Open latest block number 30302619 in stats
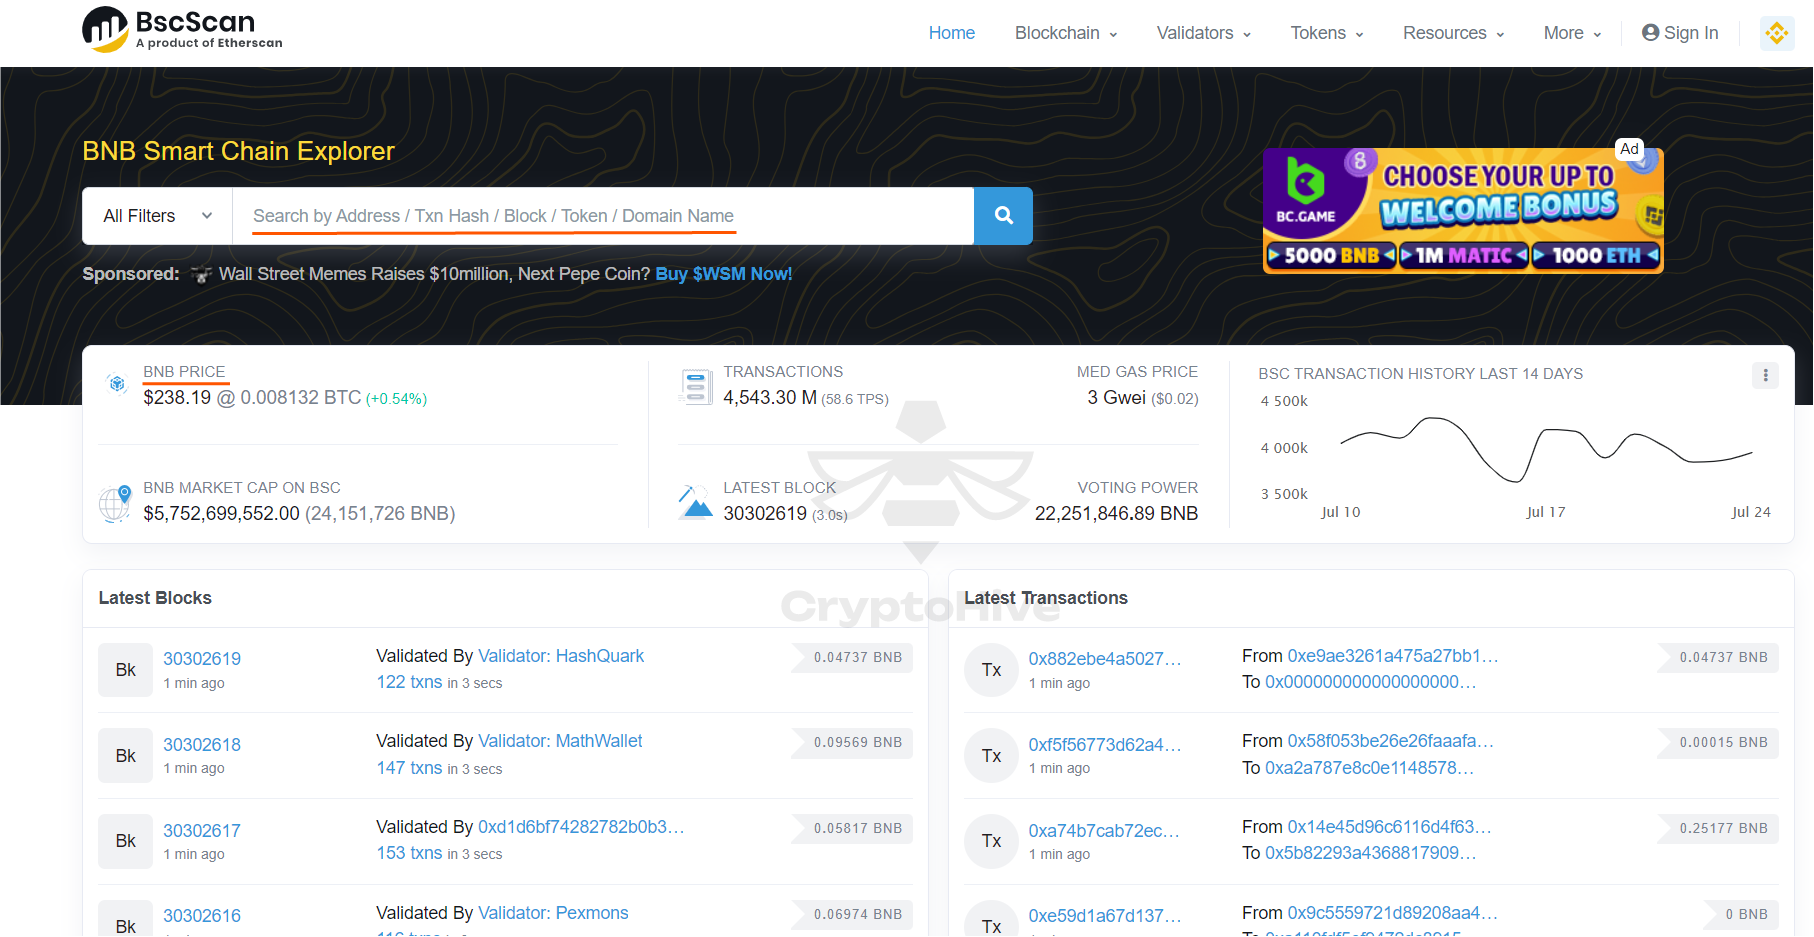The height and width of the screenshot is (937, 1814). coord(765,513)
